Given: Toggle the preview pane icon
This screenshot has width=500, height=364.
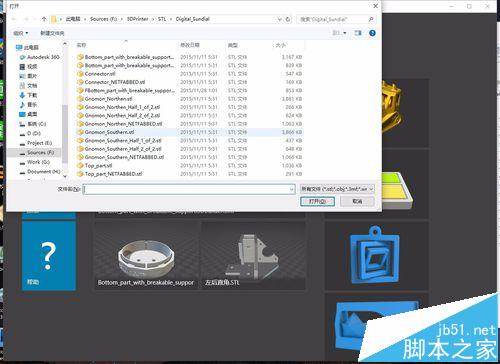Looking at the screenshot, I should tap(358, 33).
